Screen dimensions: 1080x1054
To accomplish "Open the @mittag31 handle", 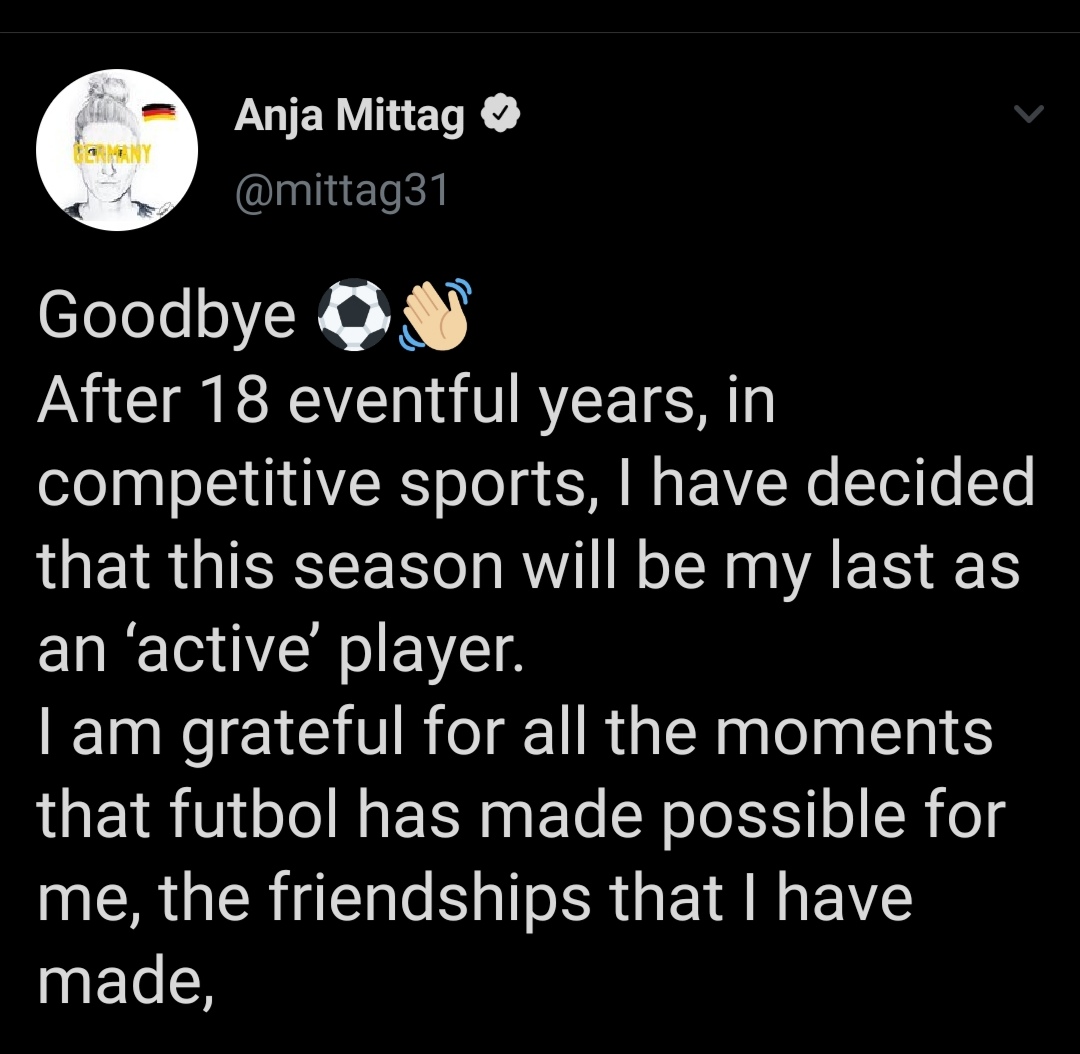I will pyautogui.click(x=342, y=192).
